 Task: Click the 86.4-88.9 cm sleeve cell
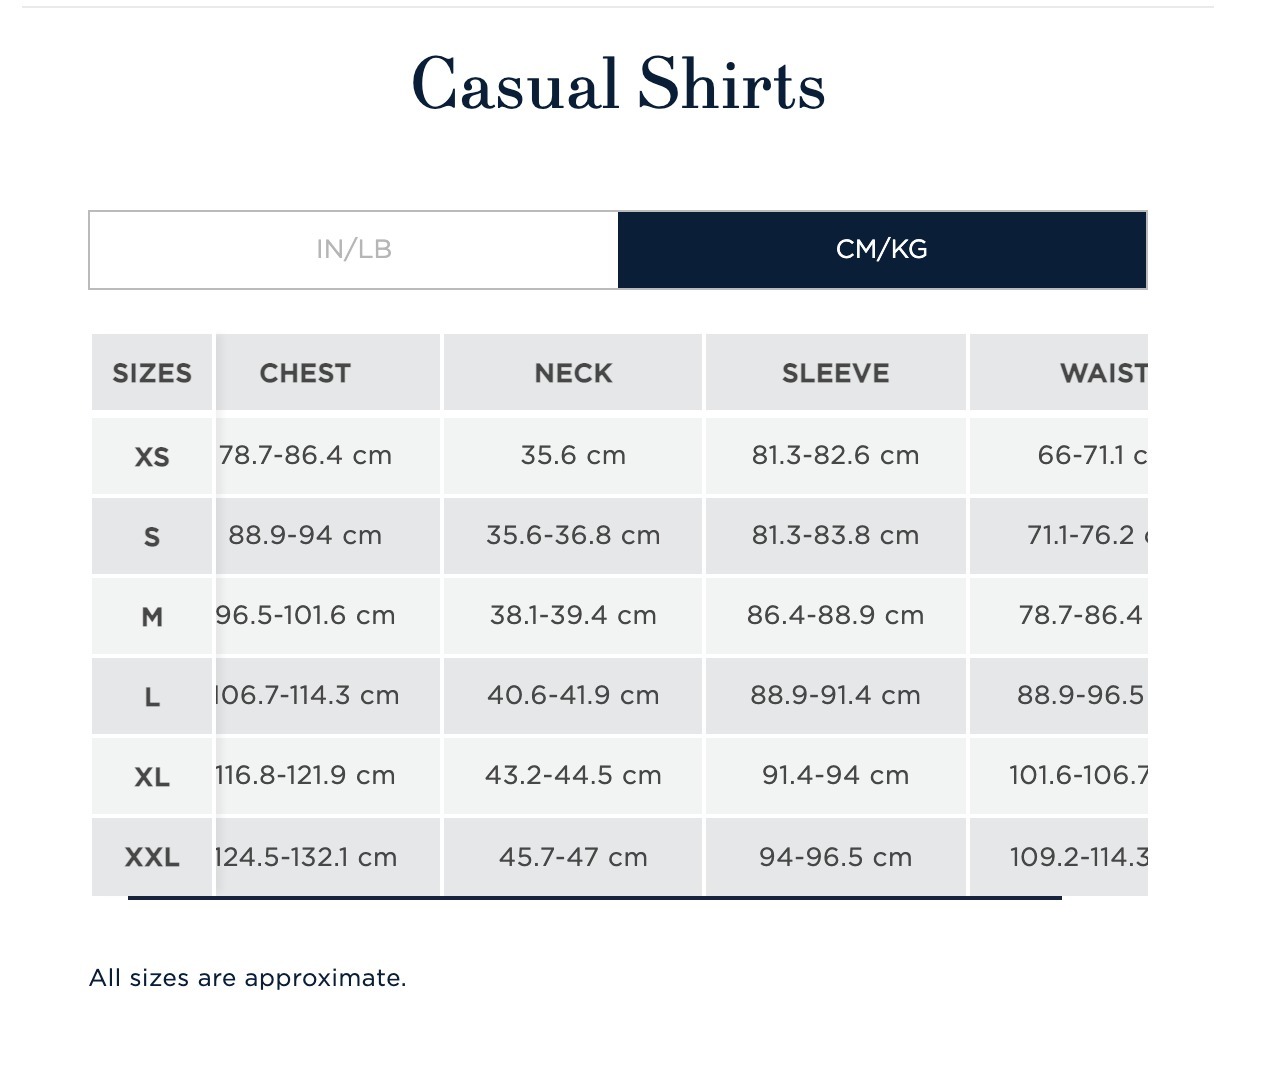coord(836,616)
